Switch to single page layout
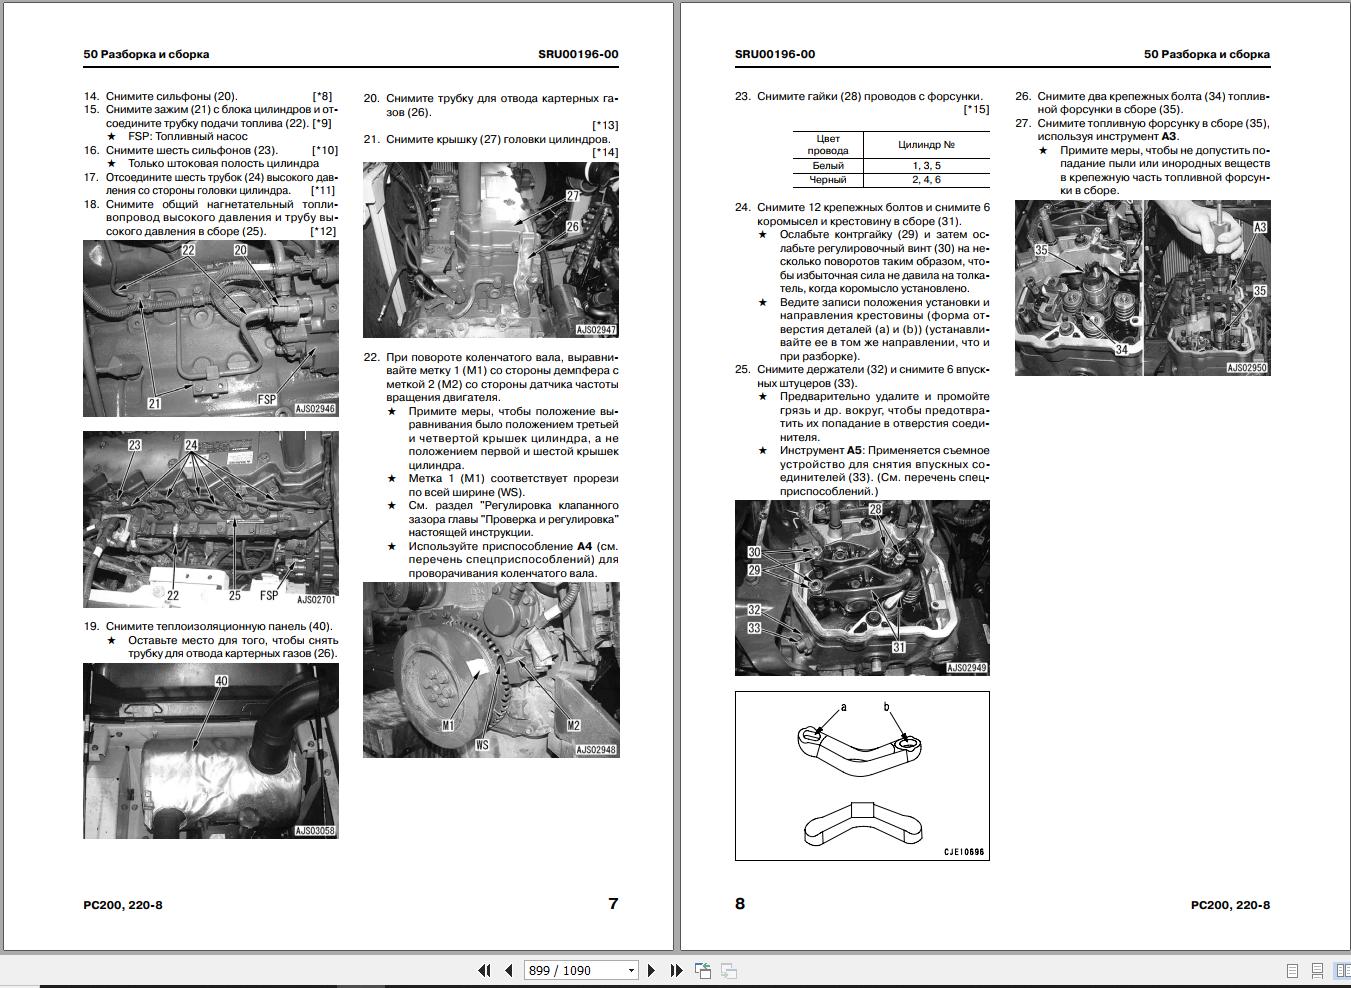This screenshot has height=988, width=1351. (1292, 971)
